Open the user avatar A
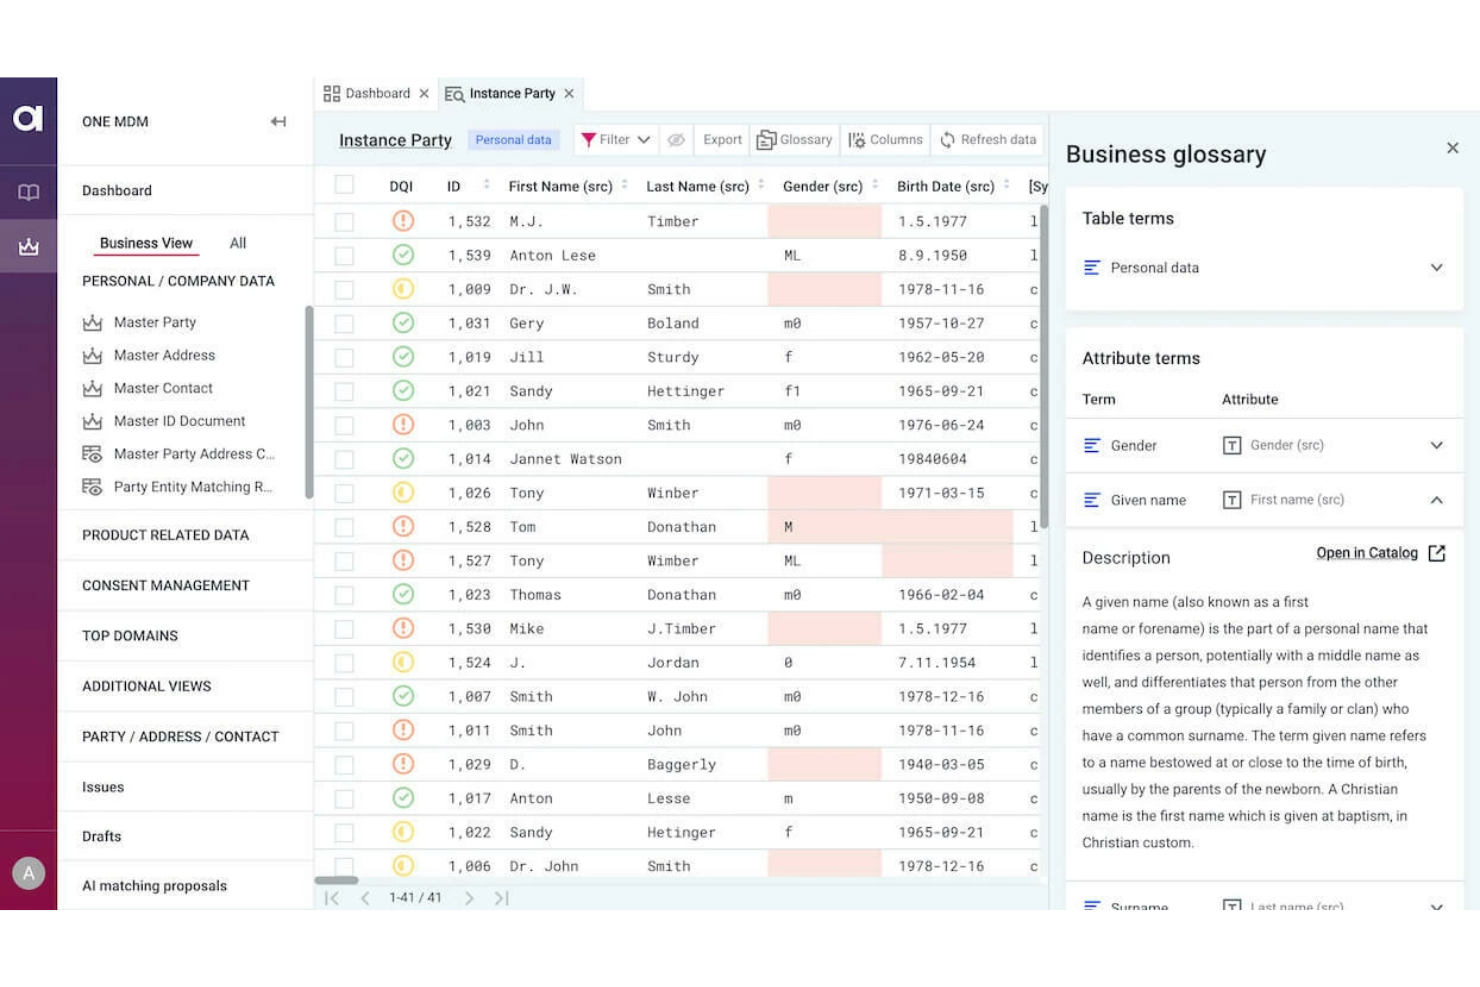 (28, 873)
